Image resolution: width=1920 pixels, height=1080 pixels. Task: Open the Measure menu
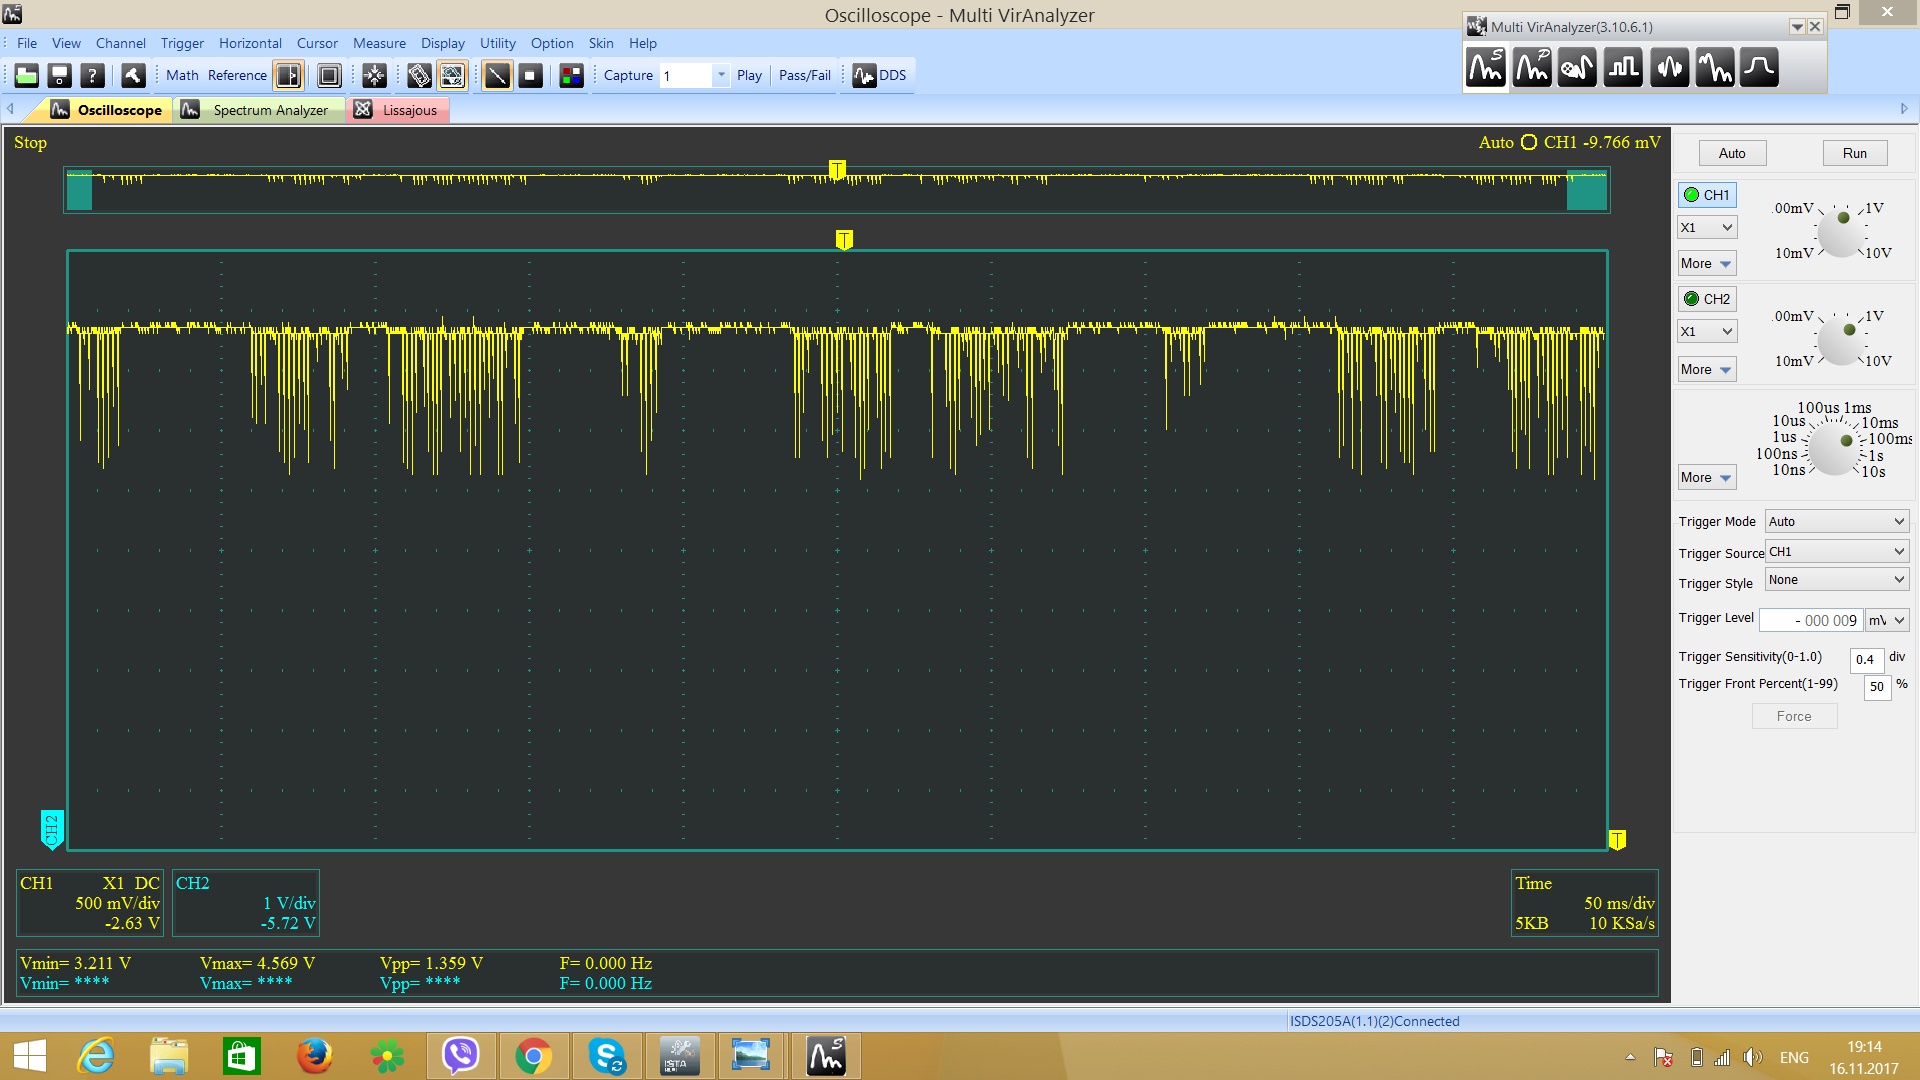[x=378, y=44]
